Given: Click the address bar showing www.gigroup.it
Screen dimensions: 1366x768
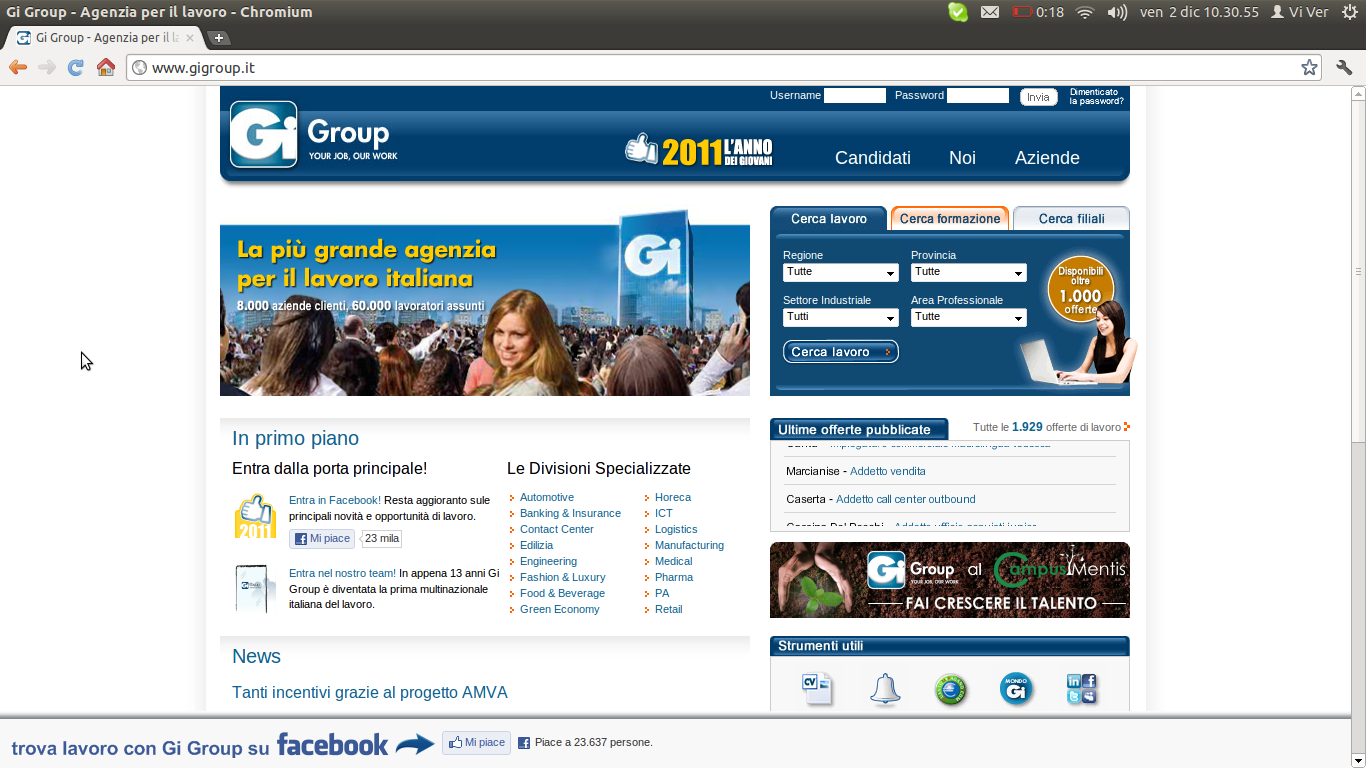Looking at the screenshot, I should tap(724, 68).
